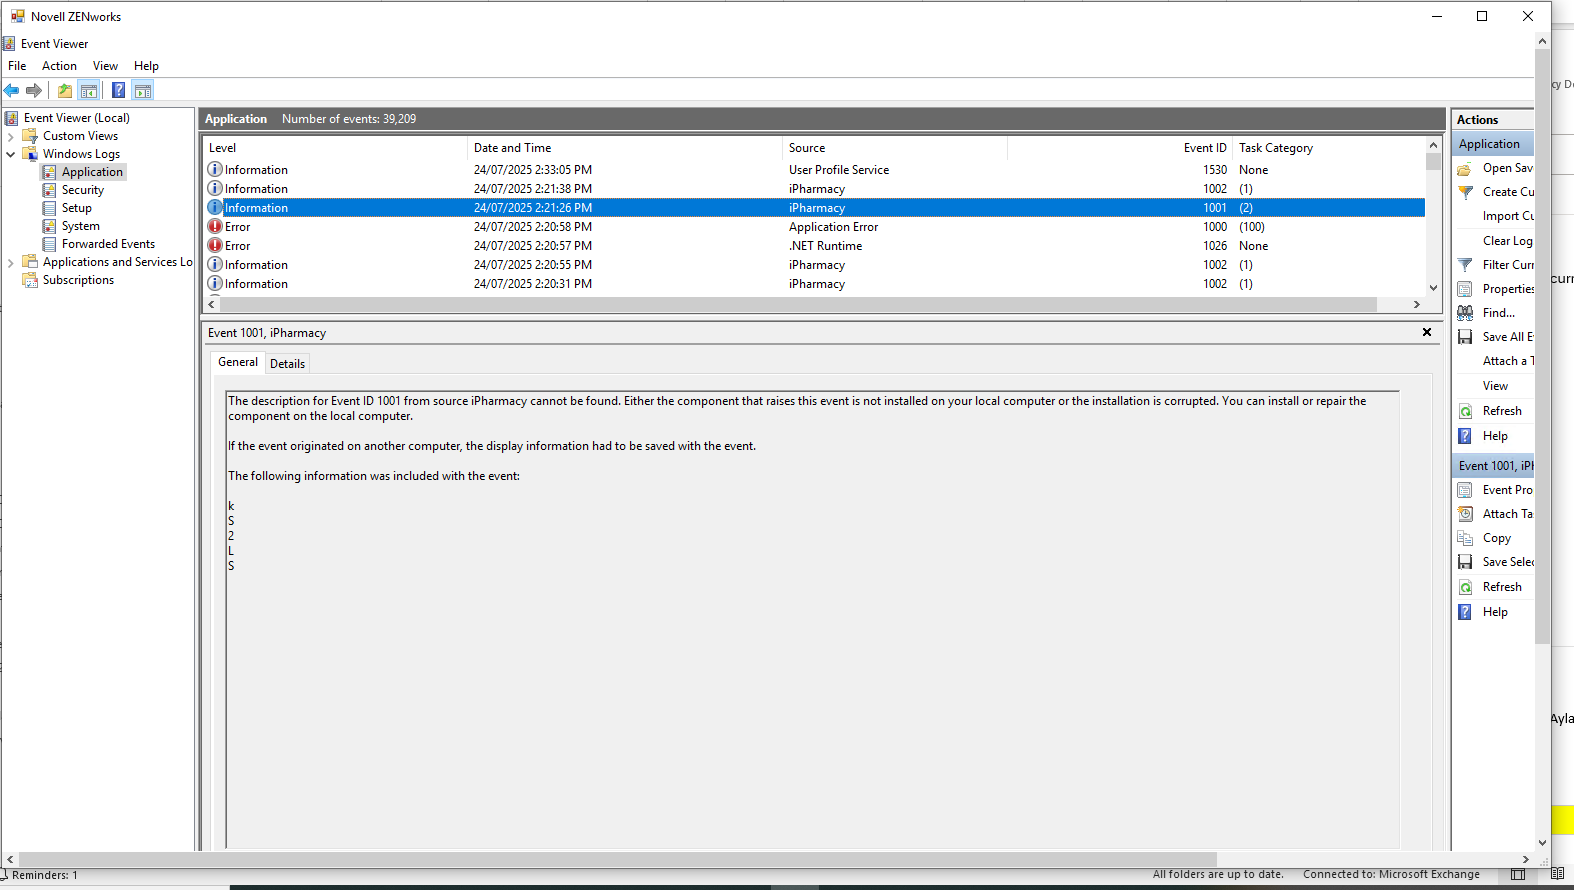Click the Save Selected Events icon
The width and height of the screenshot is (1574, 890).
[x=1465, y=562]
